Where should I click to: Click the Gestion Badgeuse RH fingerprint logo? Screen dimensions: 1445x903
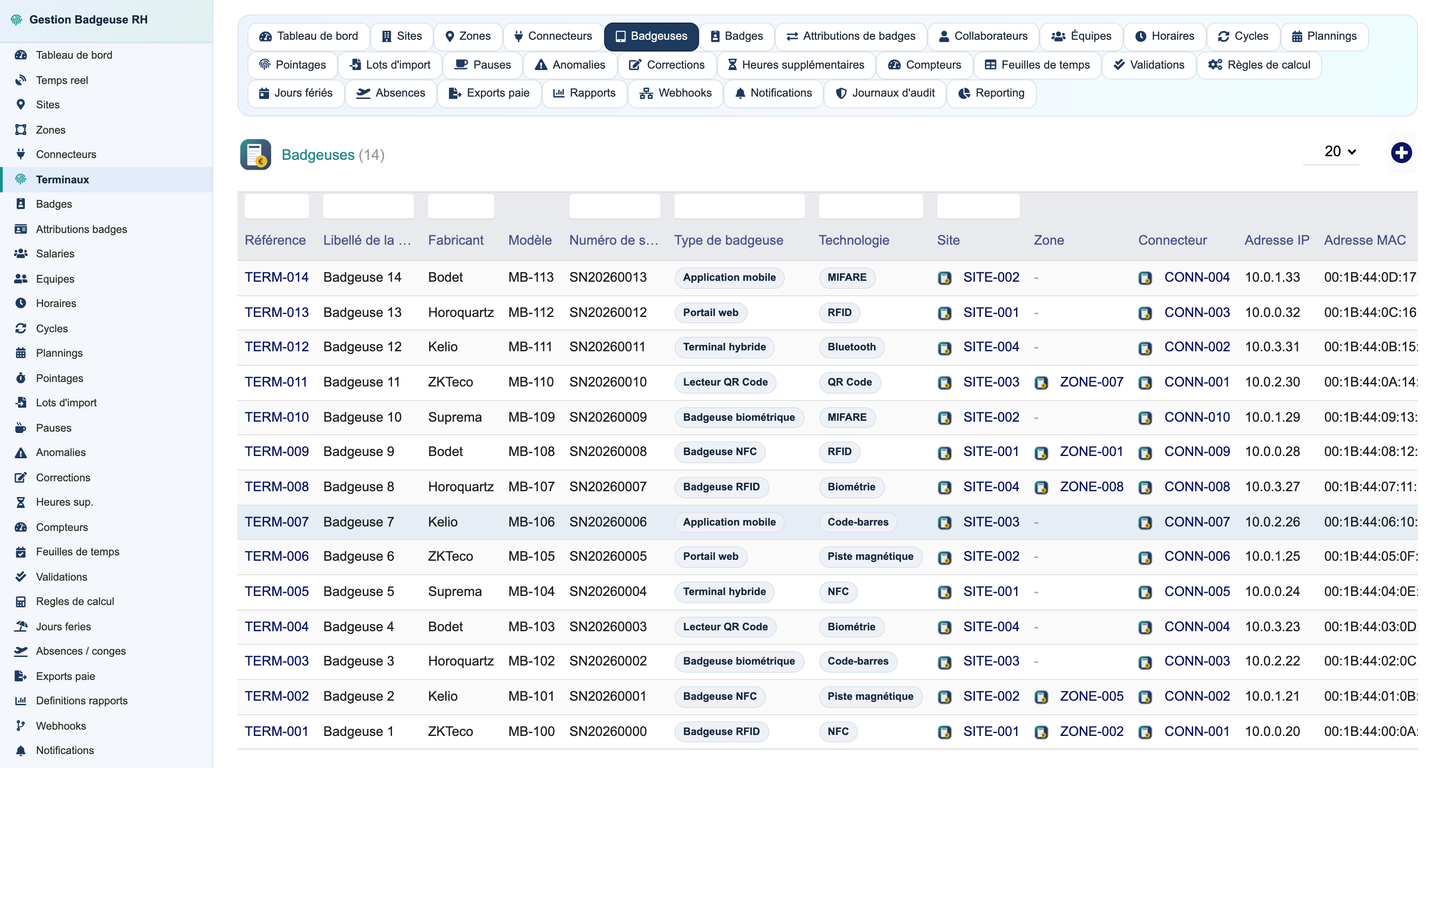coord(16,20)
